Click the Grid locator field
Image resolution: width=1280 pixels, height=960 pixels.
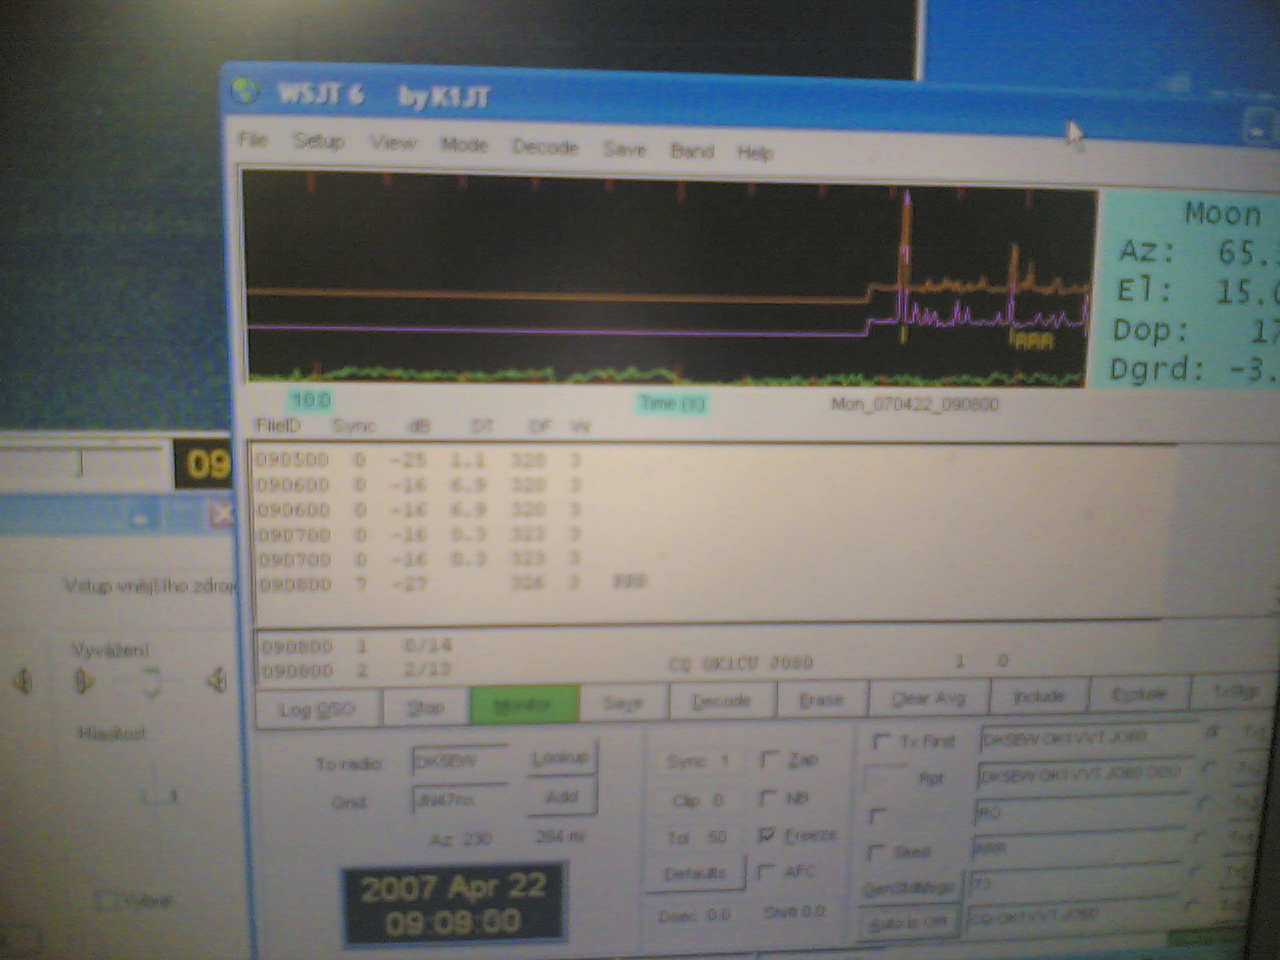pyautogui.click(x=460, y=800)
